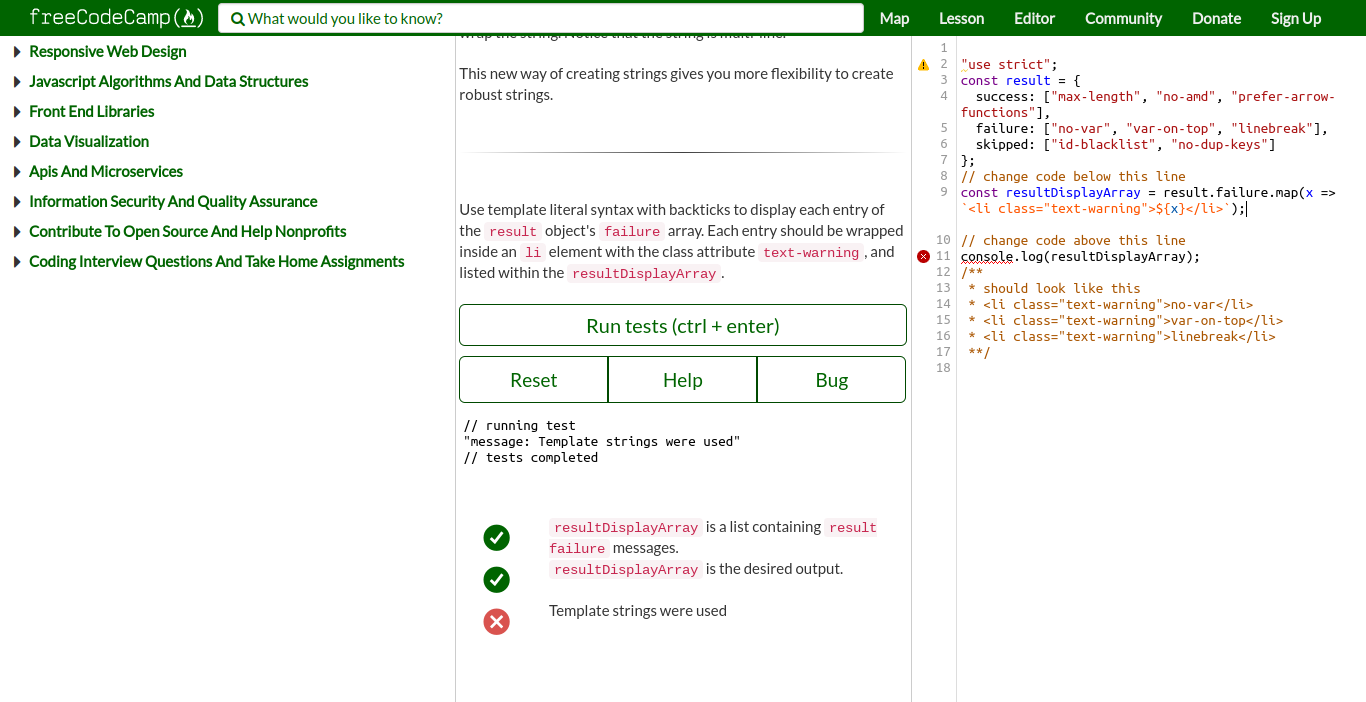This screenshot has width=1366, height=702.
Task: Switch to the Editor view
Action: coord(1034,18)
